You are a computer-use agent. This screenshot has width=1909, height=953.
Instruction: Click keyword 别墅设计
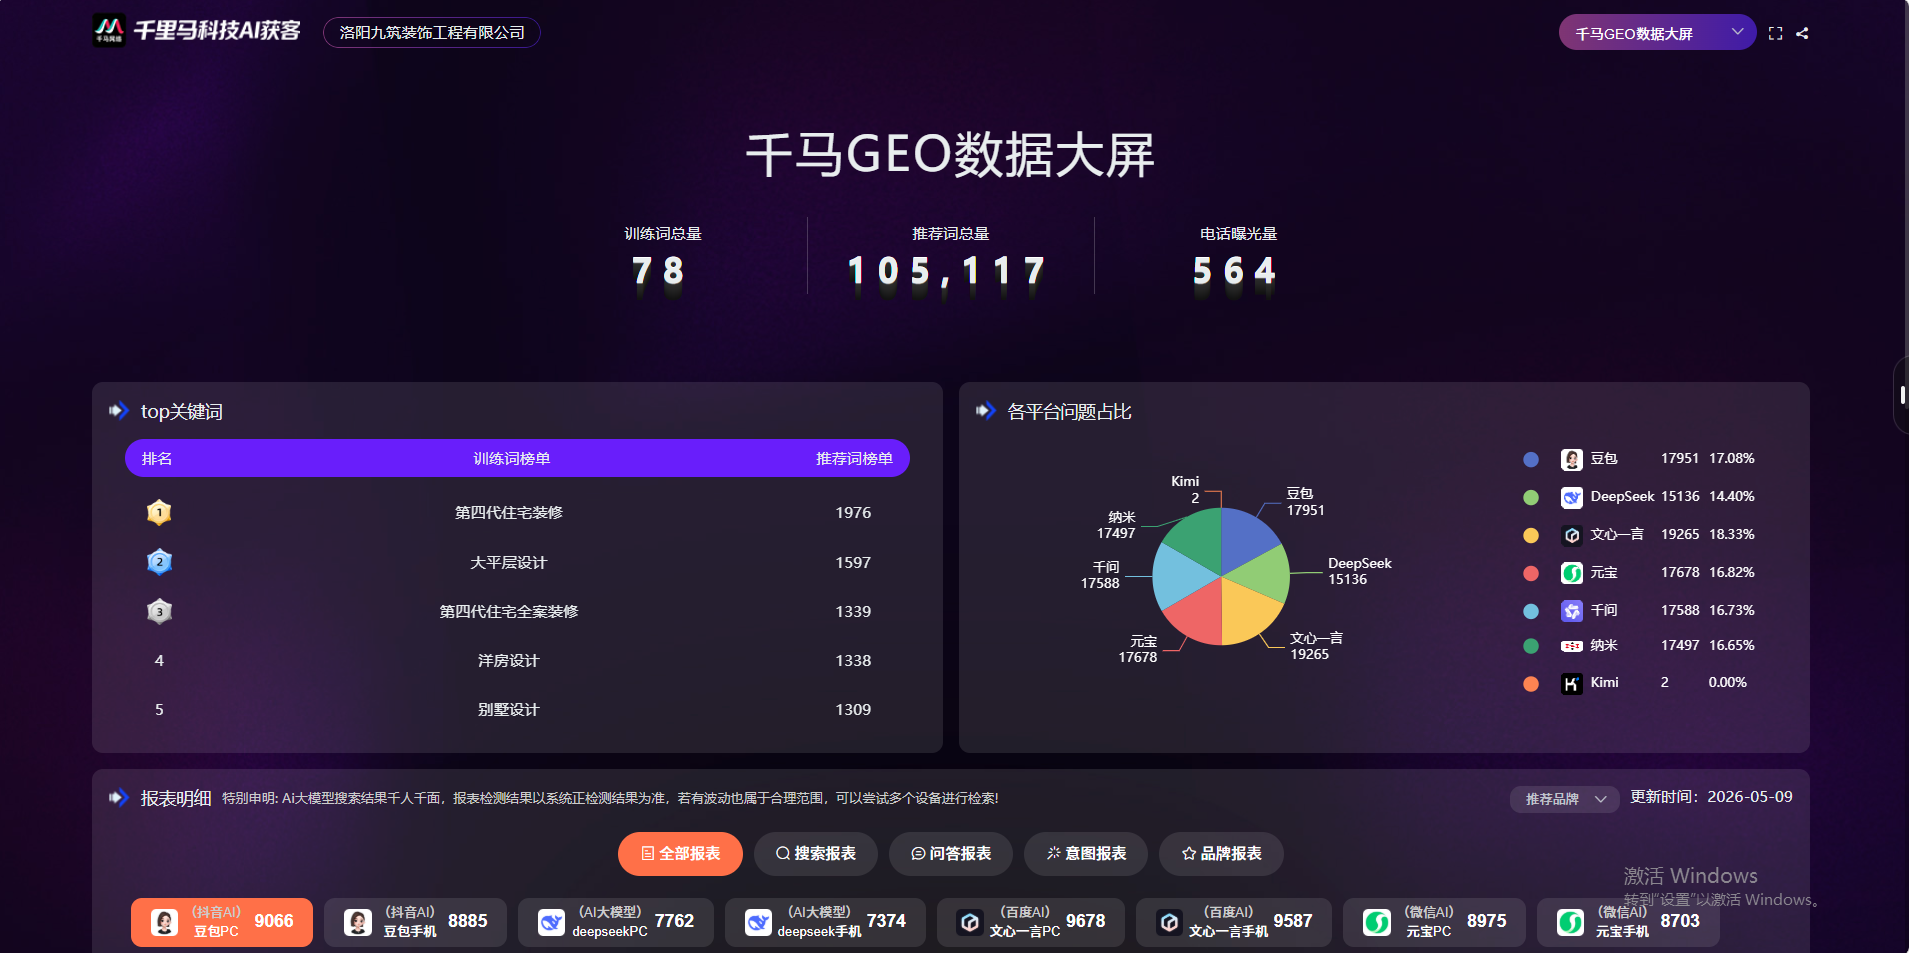pyautogui.click(x=509, y=710)
